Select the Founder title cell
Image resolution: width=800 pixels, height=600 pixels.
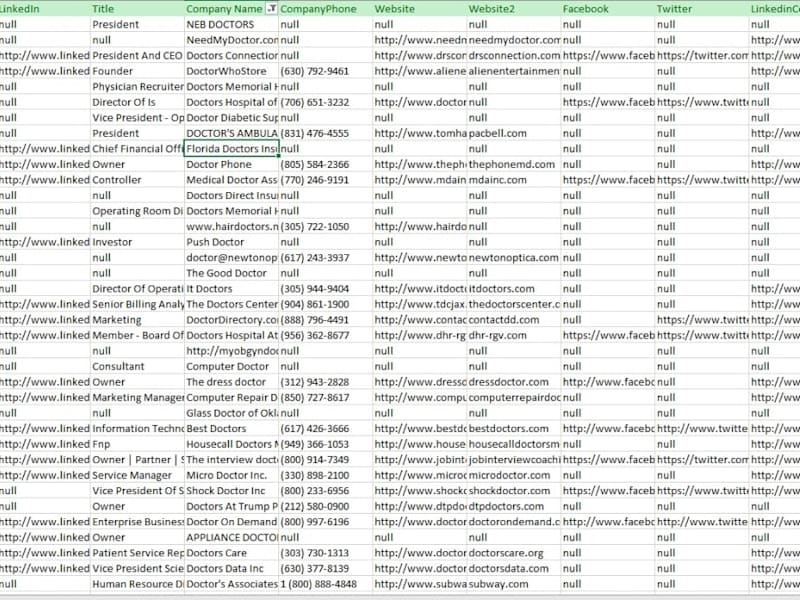click(137, 71)
